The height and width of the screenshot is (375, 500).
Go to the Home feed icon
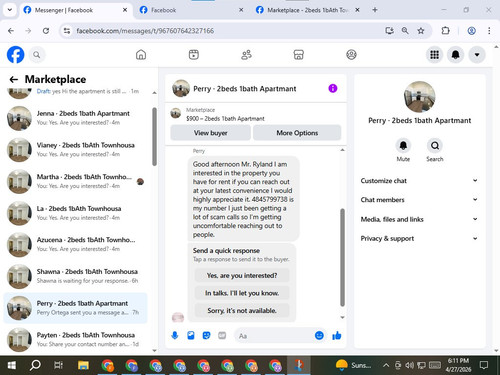point(141,55)
